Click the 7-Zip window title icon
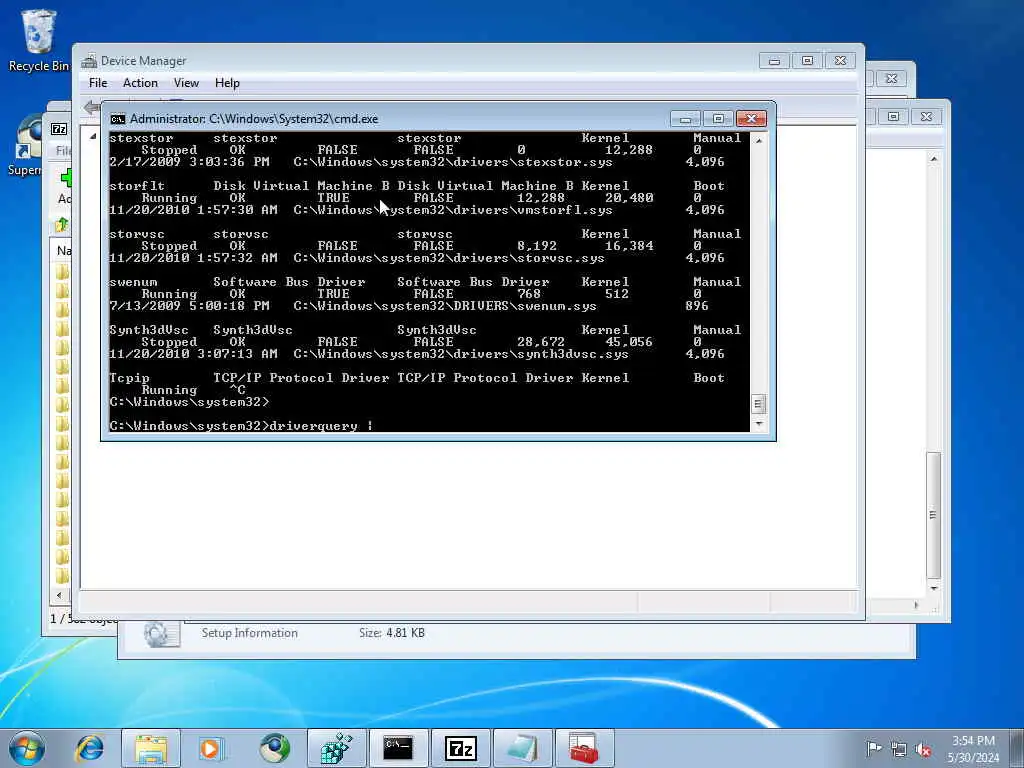The image size is (1024, 768). 59,129
